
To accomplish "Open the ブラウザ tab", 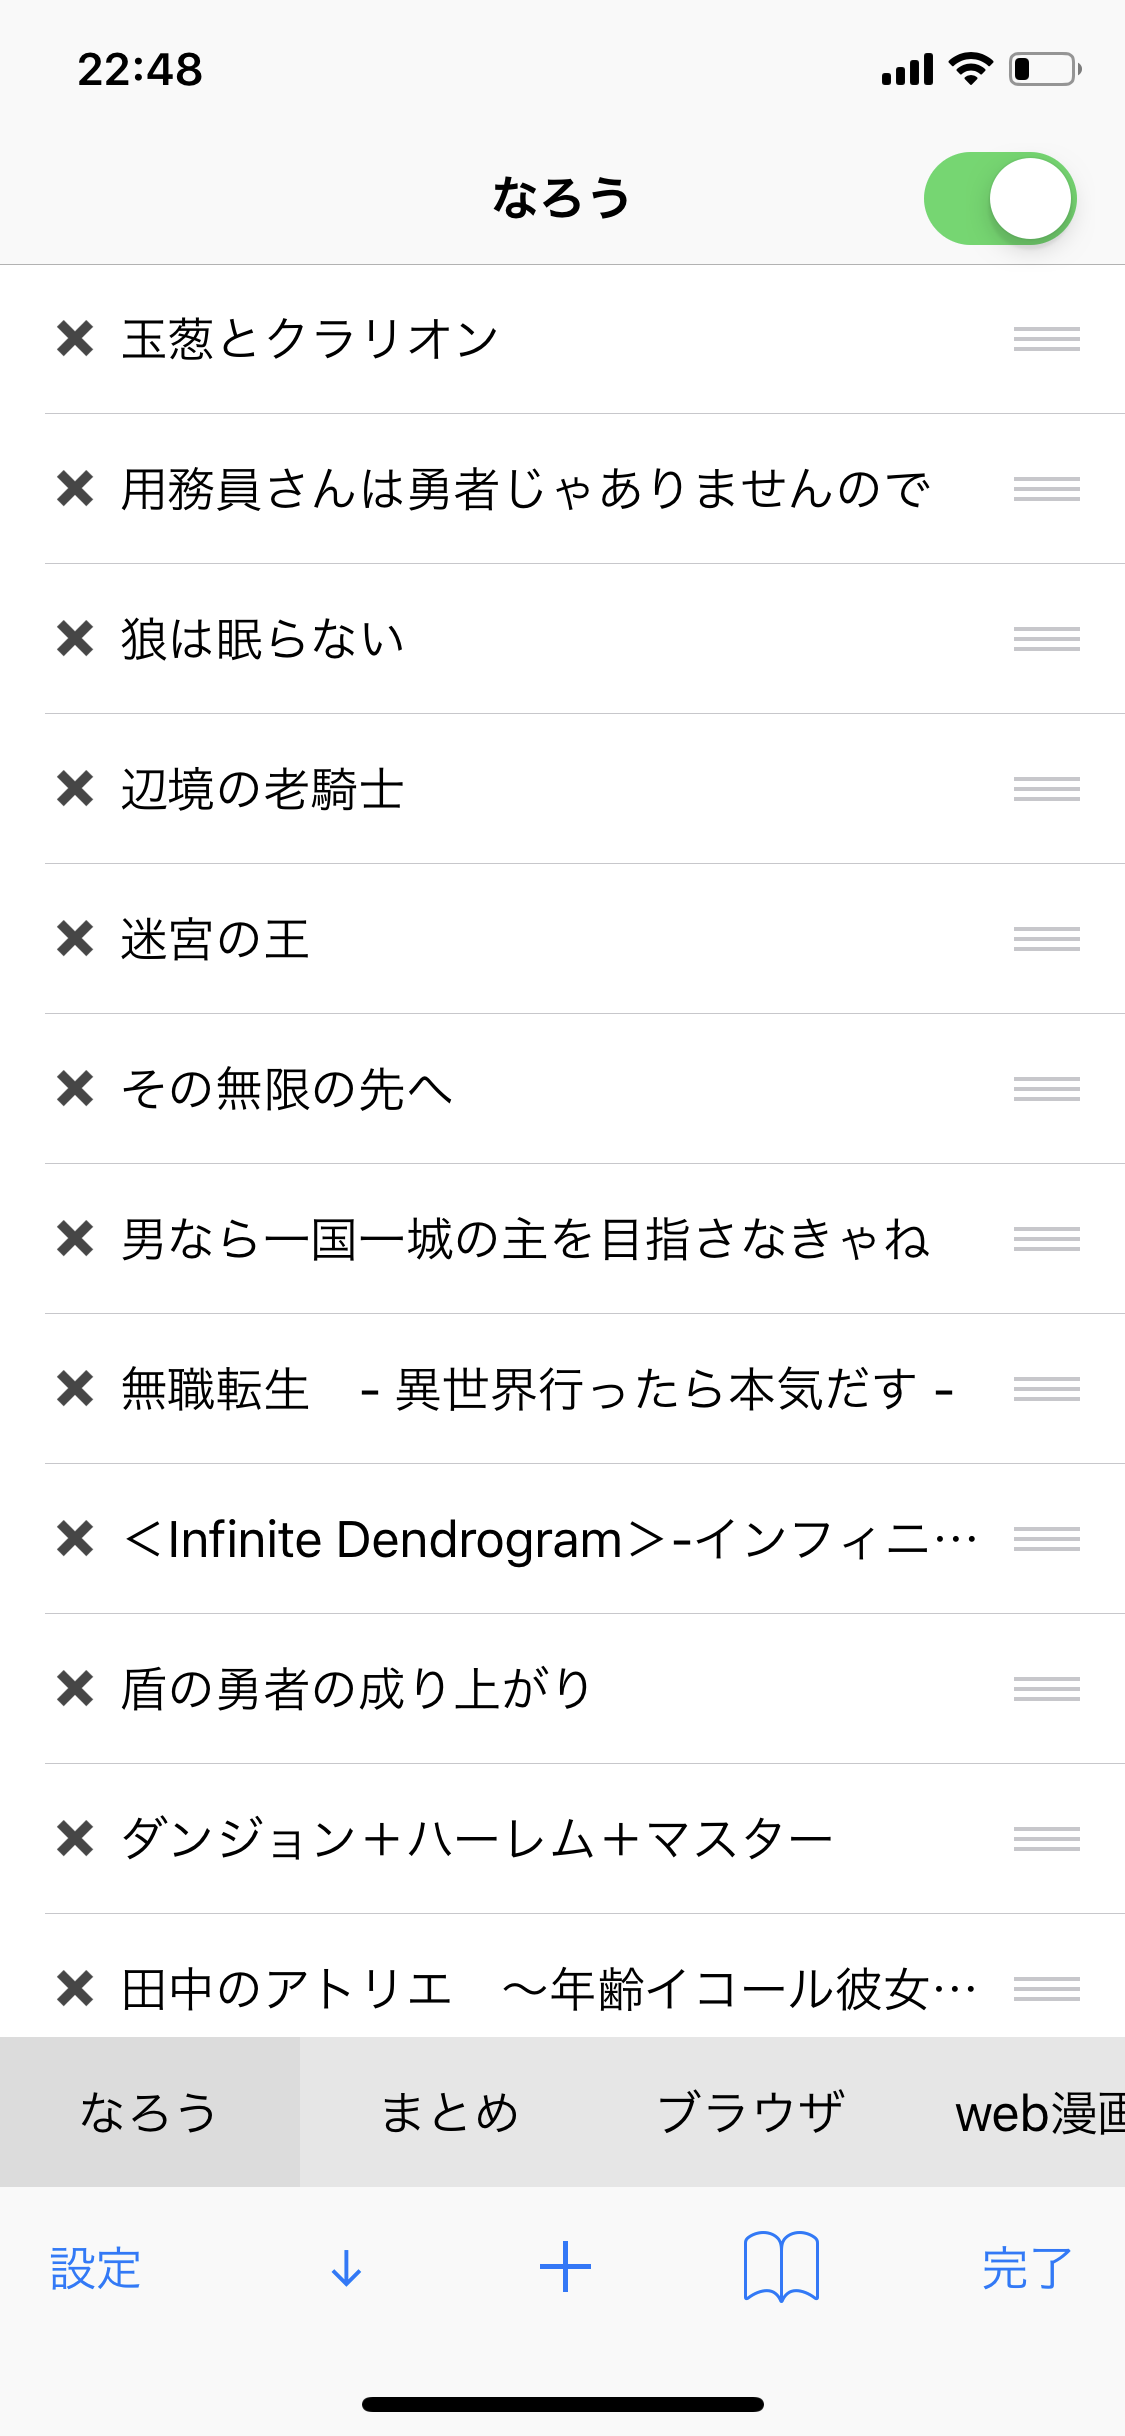I will (x=750, y=2113).
